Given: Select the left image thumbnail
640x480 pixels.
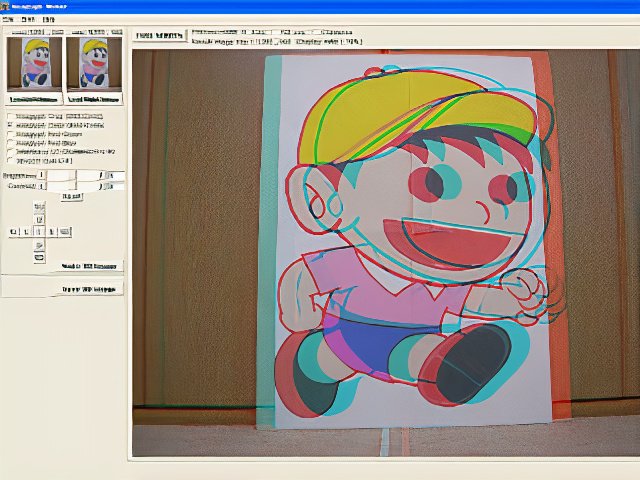Looking at the screenshot, I should coord(34,64).
